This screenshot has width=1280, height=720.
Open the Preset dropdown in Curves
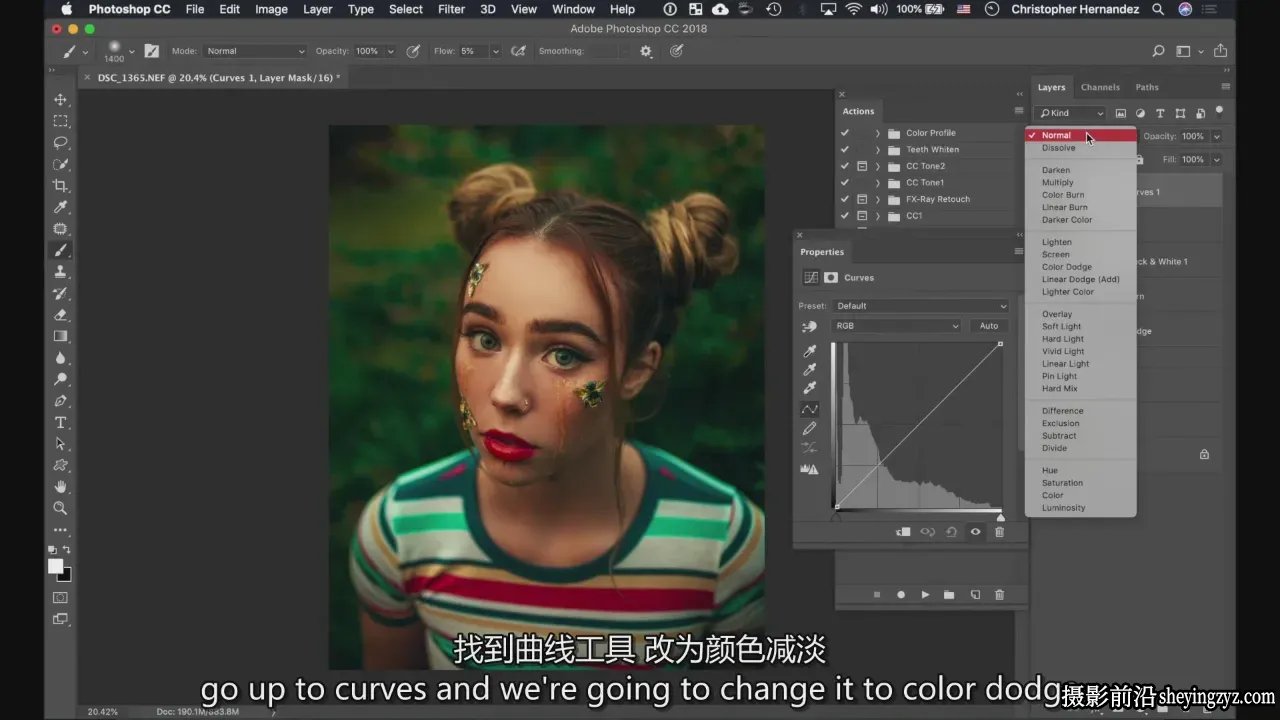(x=921, y=306)
